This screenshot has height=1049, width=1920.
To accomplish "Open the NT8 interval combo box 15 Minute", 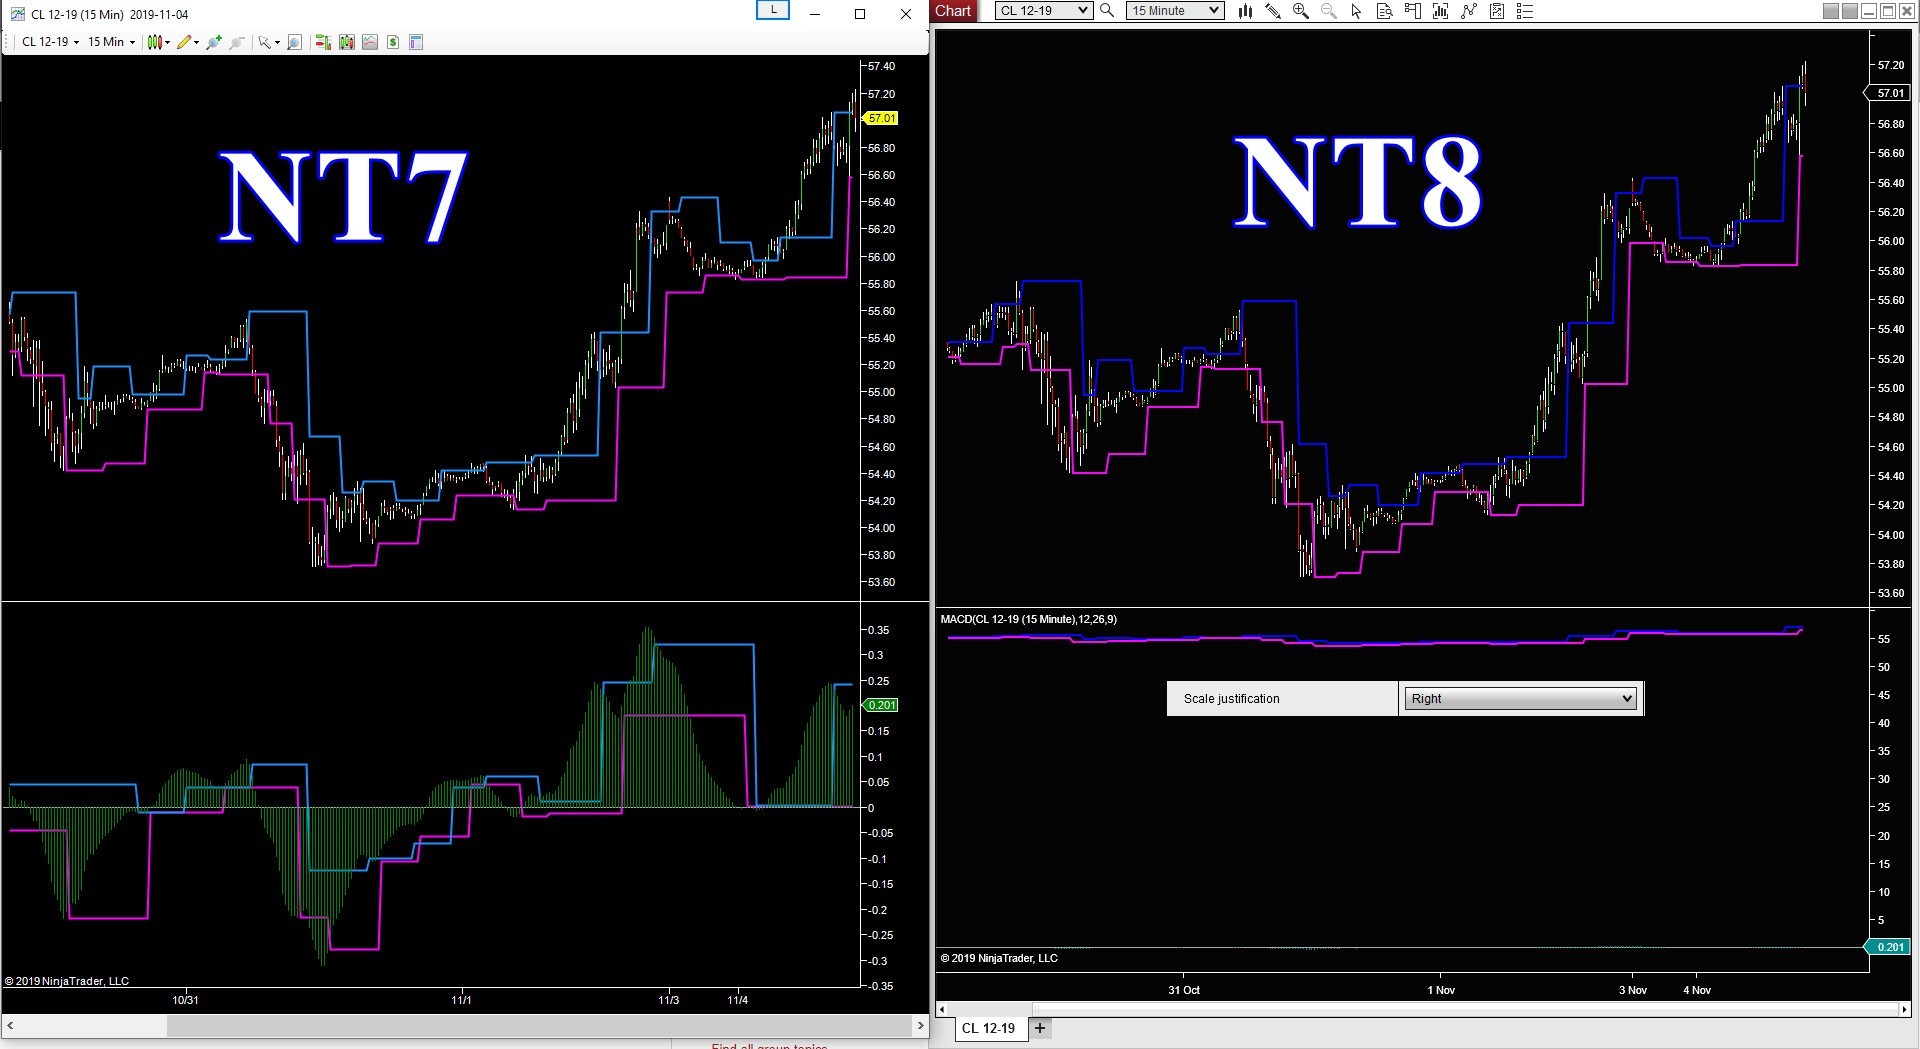I will coord(1175,11).
